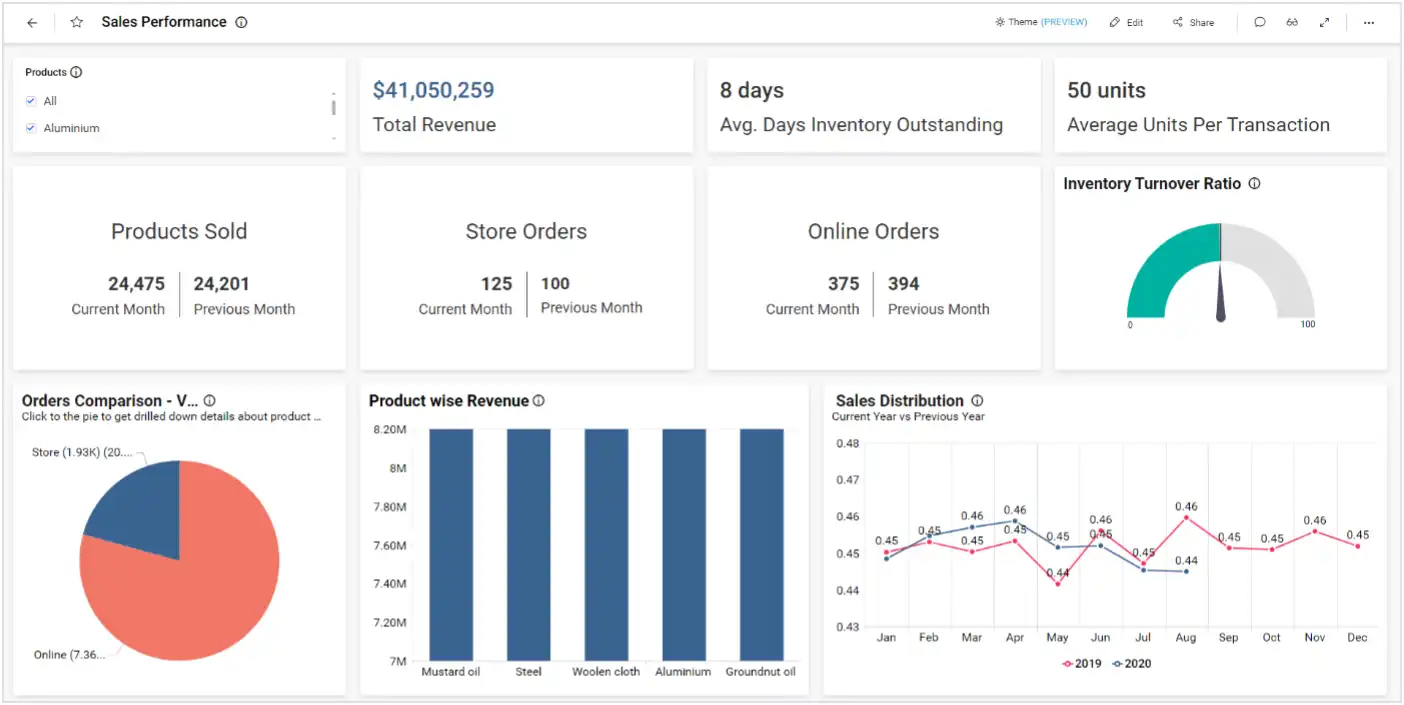Click the back arrow to exit the dashboard
The width and height of the screenshot is (1404, 705).
(31, 21)
